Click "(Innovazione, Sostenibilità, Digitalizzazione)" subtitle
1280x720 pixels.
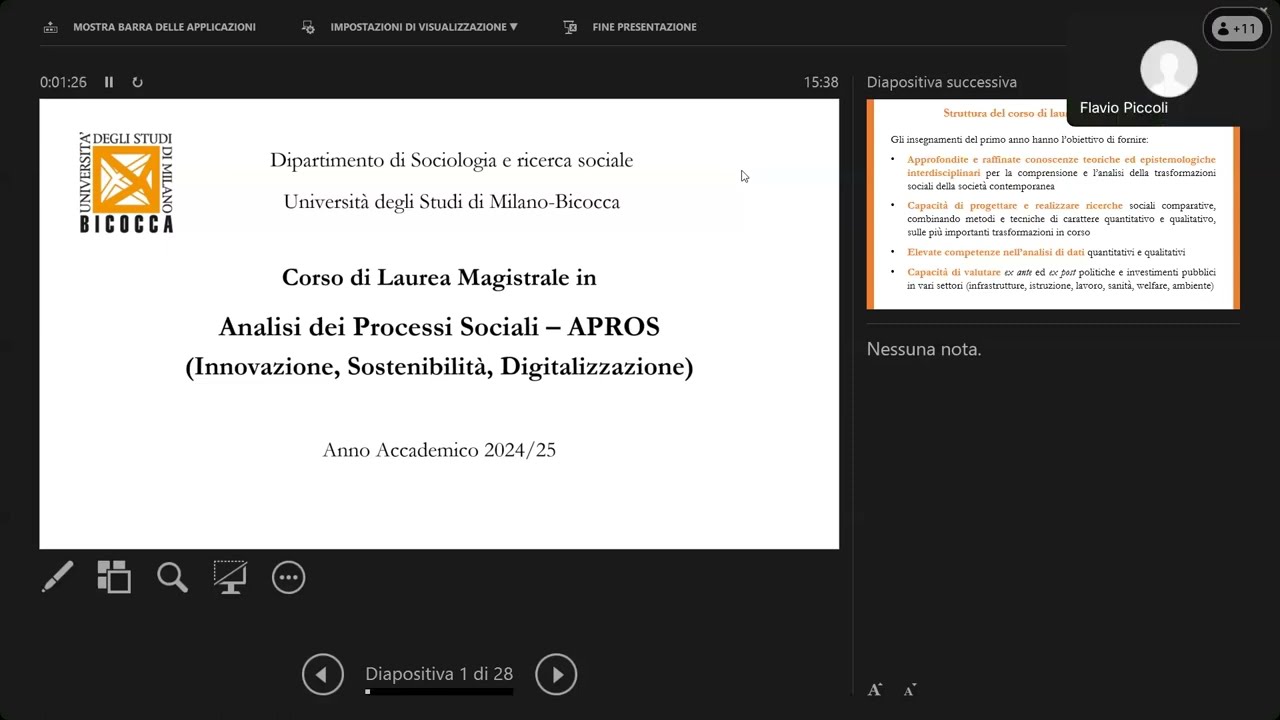point(439,367)
